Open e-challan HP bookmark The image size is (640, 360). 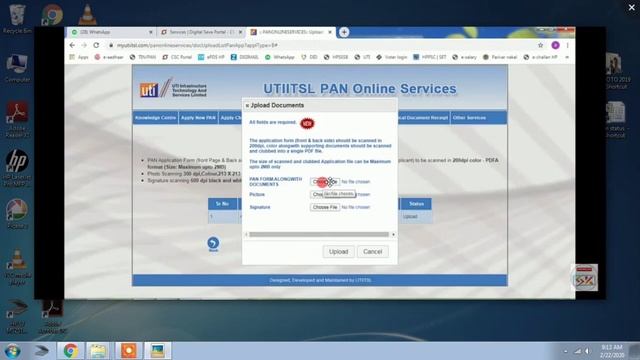click(540, 57)
